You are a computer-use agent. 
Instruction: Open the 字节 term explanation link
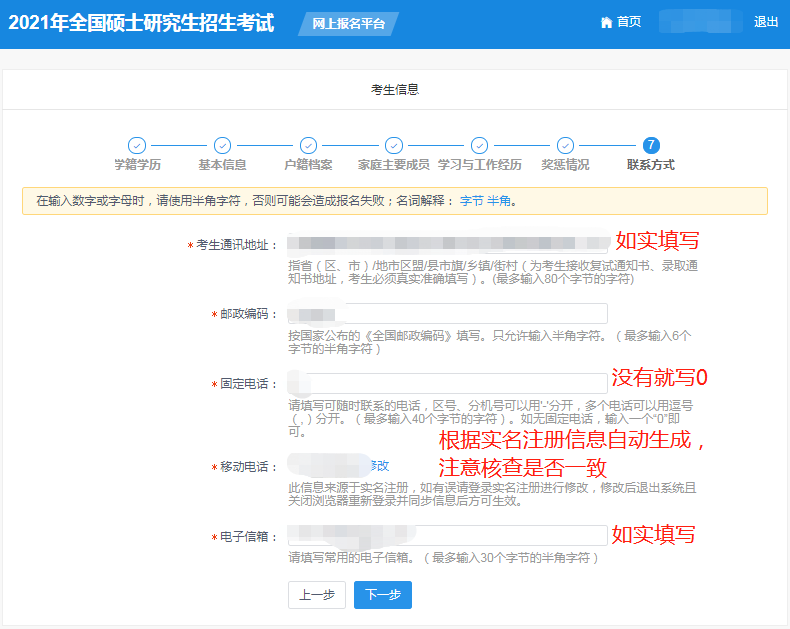471,201
